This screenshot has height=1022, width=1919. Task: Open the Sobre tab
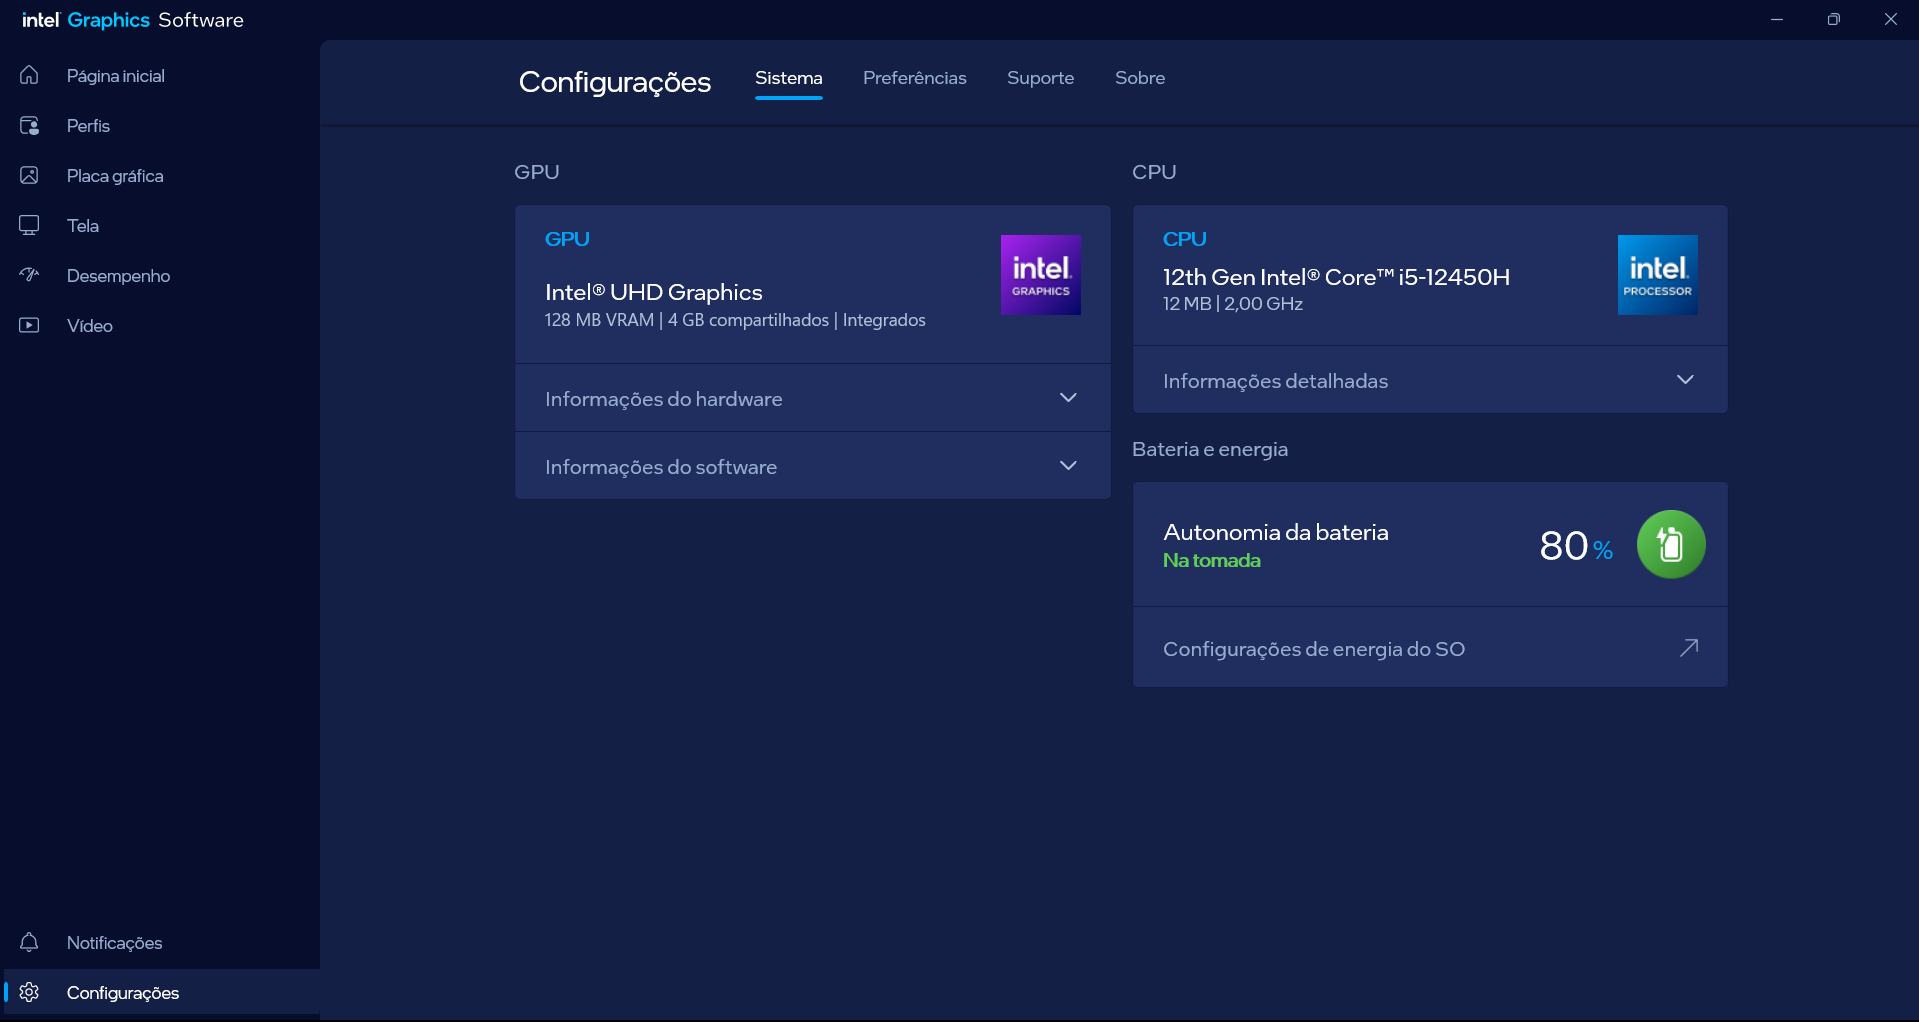(1140, 78)
